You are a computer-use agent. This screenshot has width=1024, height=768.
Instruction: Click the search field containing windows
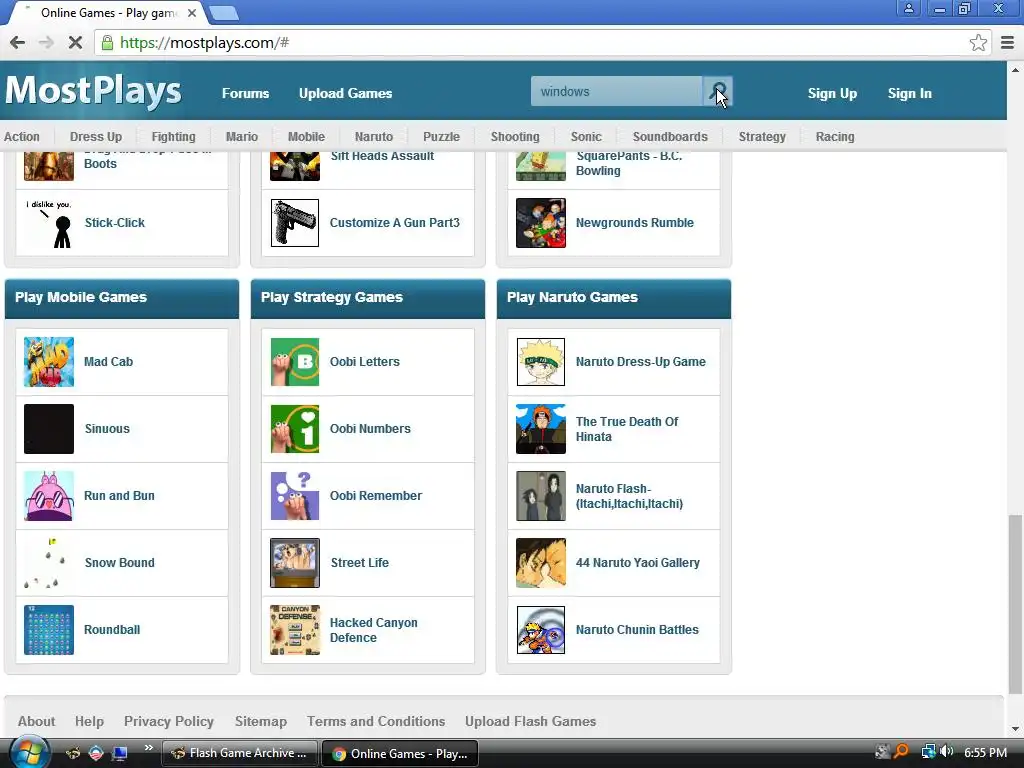coord(616,91)
